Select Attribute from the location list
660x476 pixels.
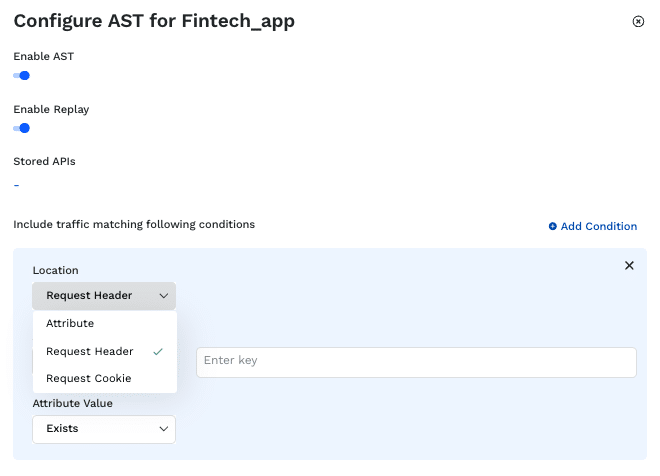tap(70, 324)
